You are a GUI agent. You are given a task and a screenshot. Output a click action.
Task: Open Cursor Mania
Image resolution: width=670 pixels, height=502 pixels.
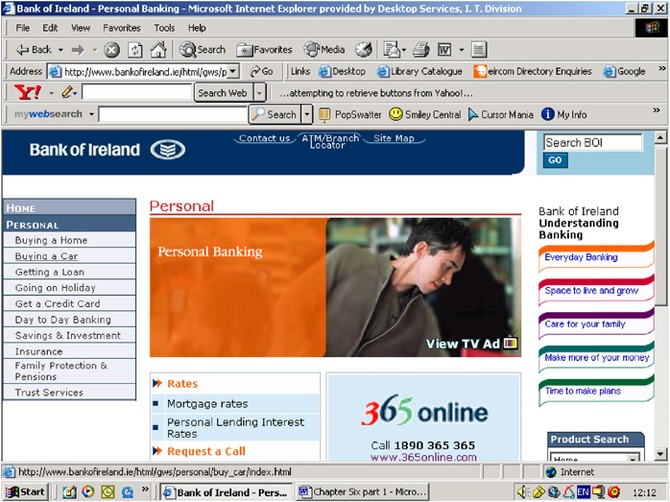point(500,114)
